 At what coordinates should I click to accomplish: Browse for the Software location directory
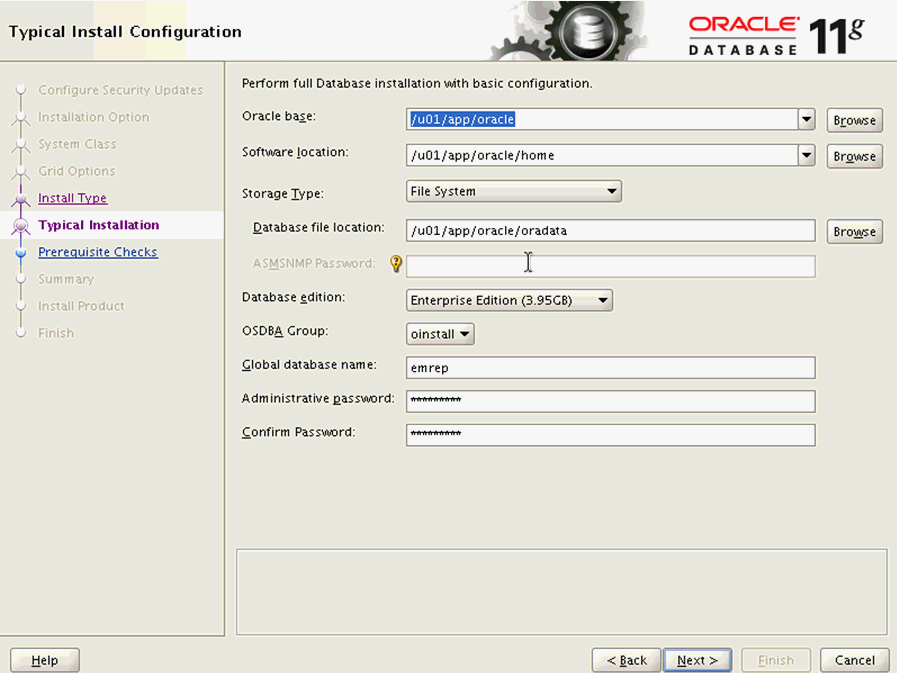854,156
